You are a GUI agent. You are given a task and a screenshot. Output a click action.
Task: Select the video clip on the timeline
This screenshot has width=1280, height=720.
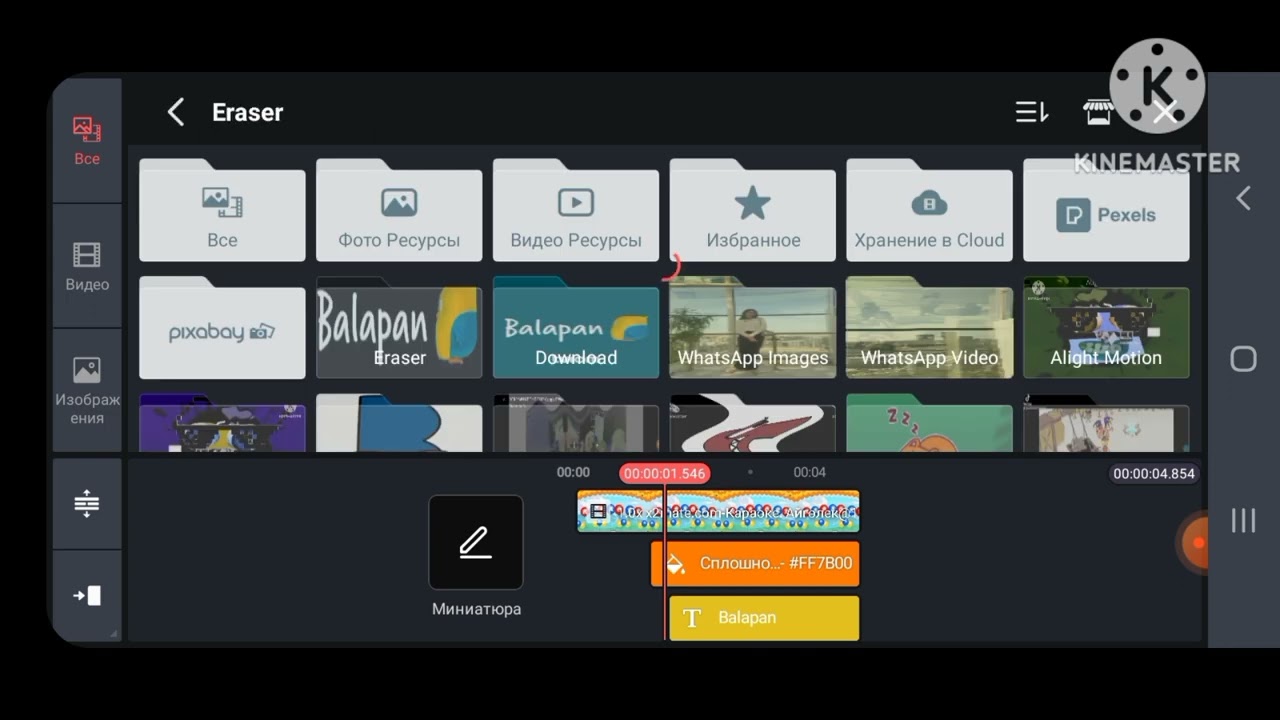(718, 511)
